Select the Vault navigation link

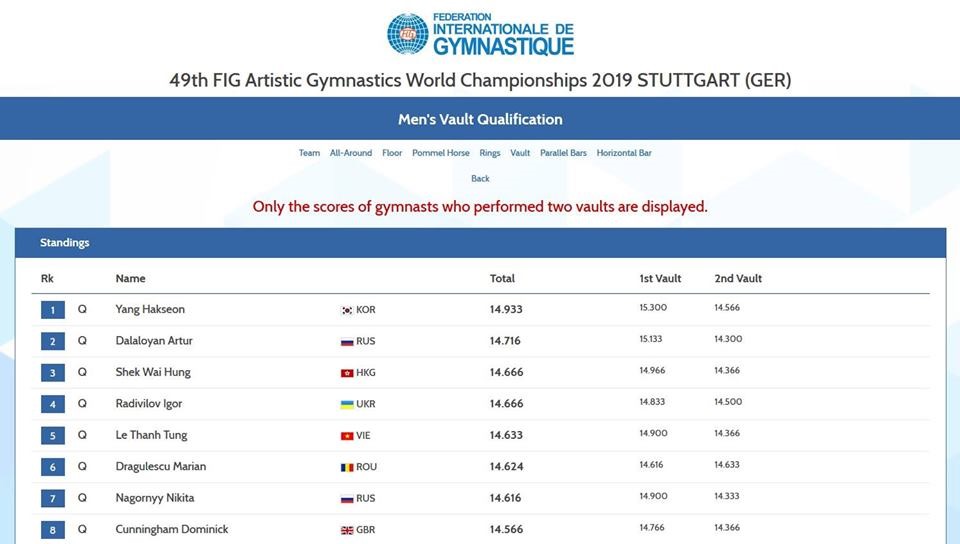click(x=520, y=153)
